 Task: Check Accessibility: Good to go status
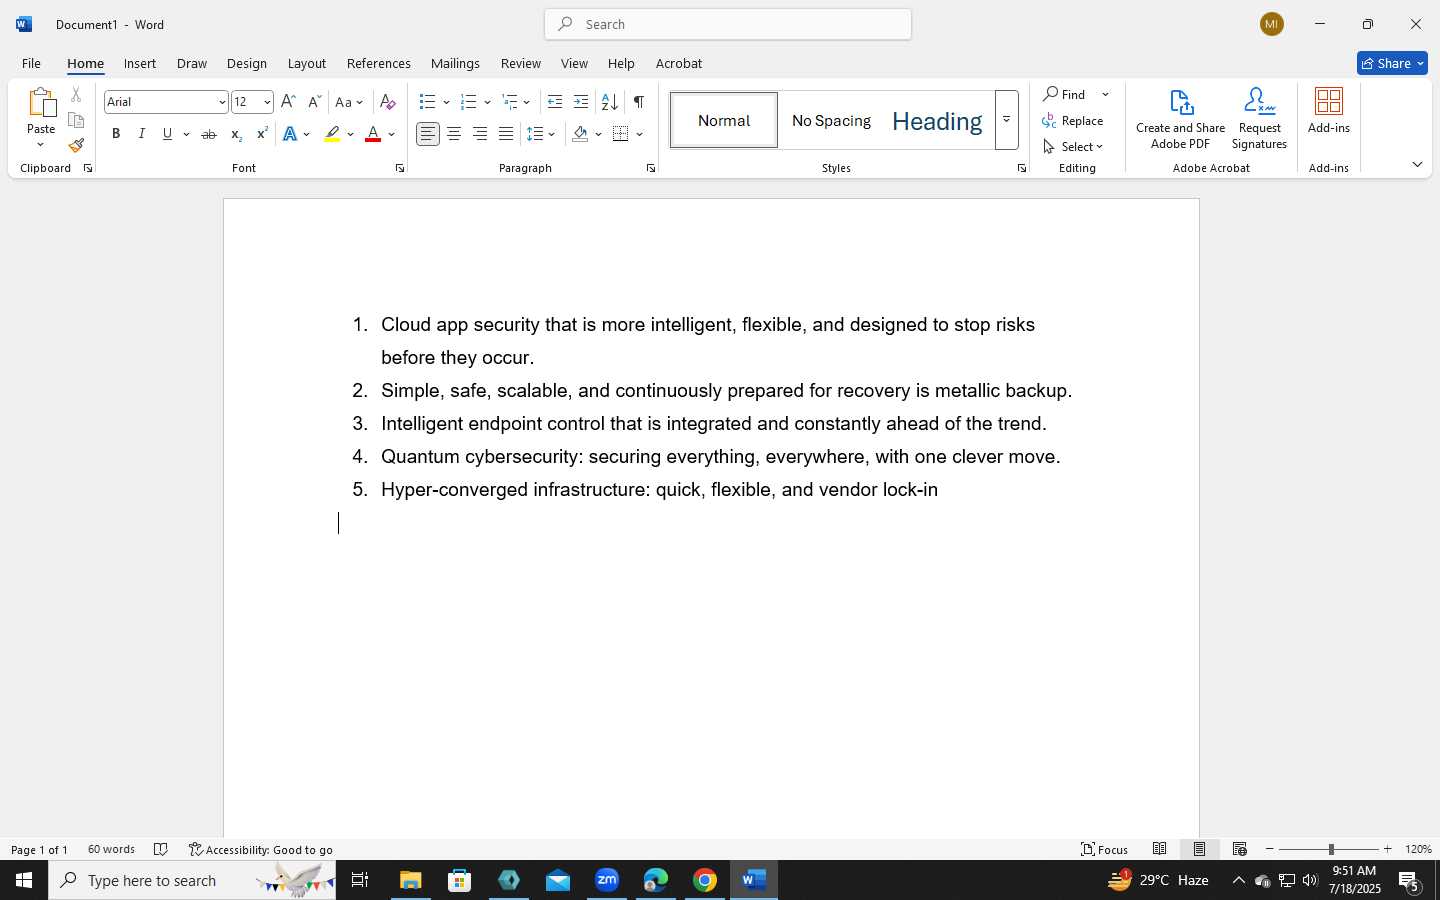[261, 850]
